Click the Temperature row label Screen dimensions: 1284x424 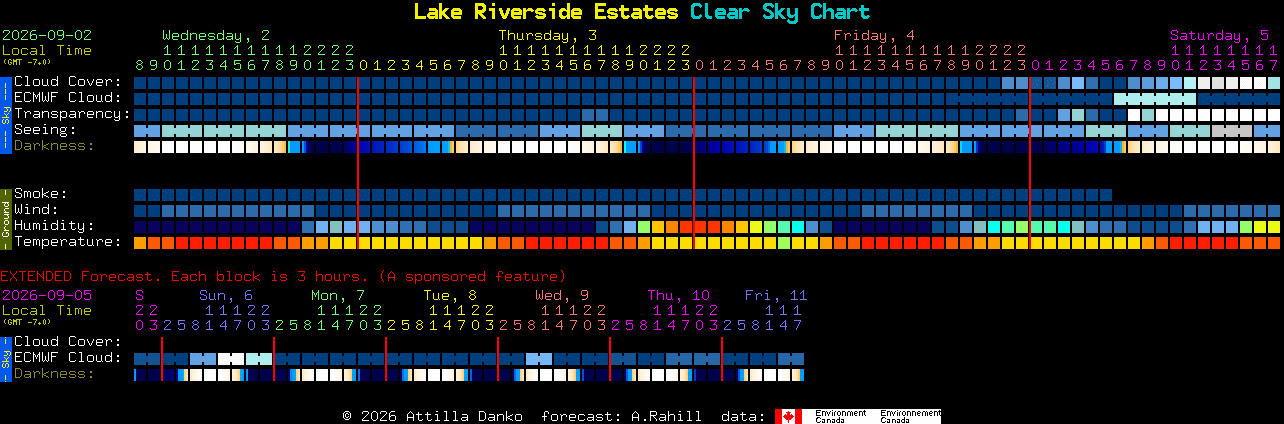click(67, 242)
